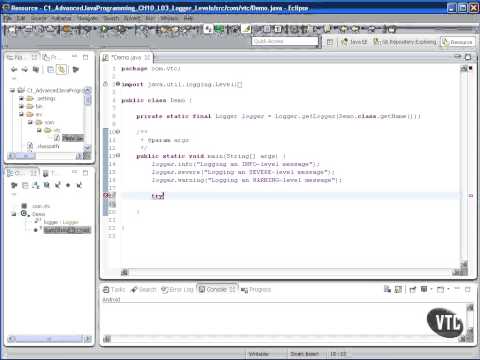Minimize the outline panel
Image resolution: width=480 pixels, height=360 pixels.
[x=75, y=172]
